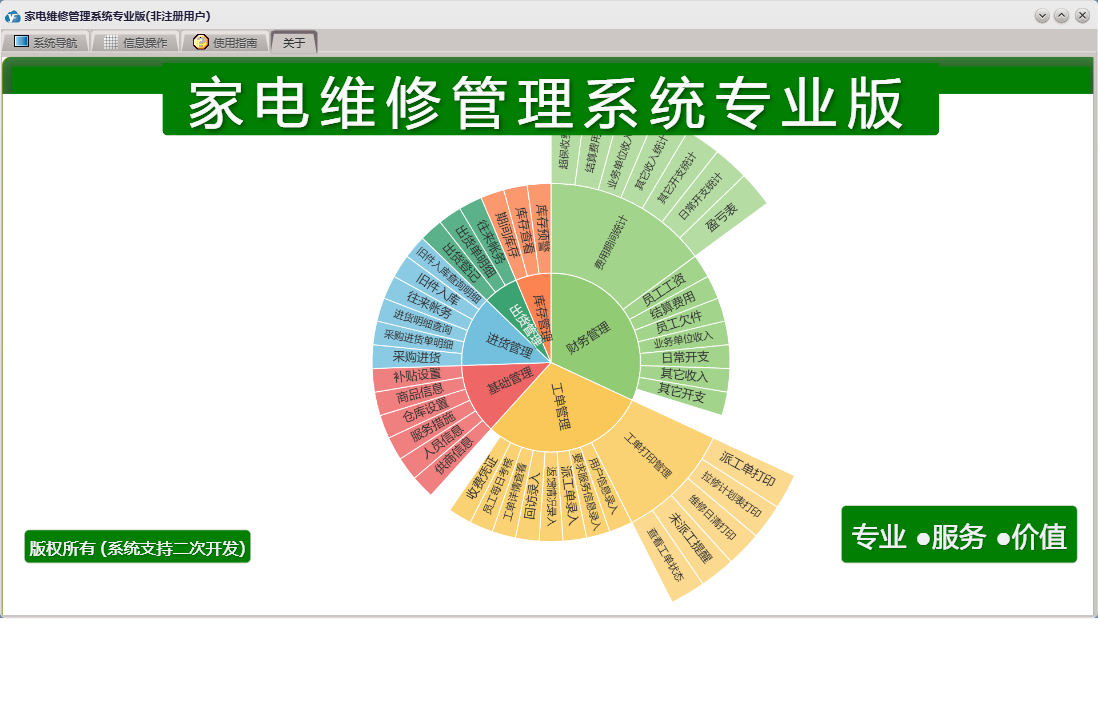
Task: Open the 其它开支 segment at ring bottom
Action: [x=681, y=392]
